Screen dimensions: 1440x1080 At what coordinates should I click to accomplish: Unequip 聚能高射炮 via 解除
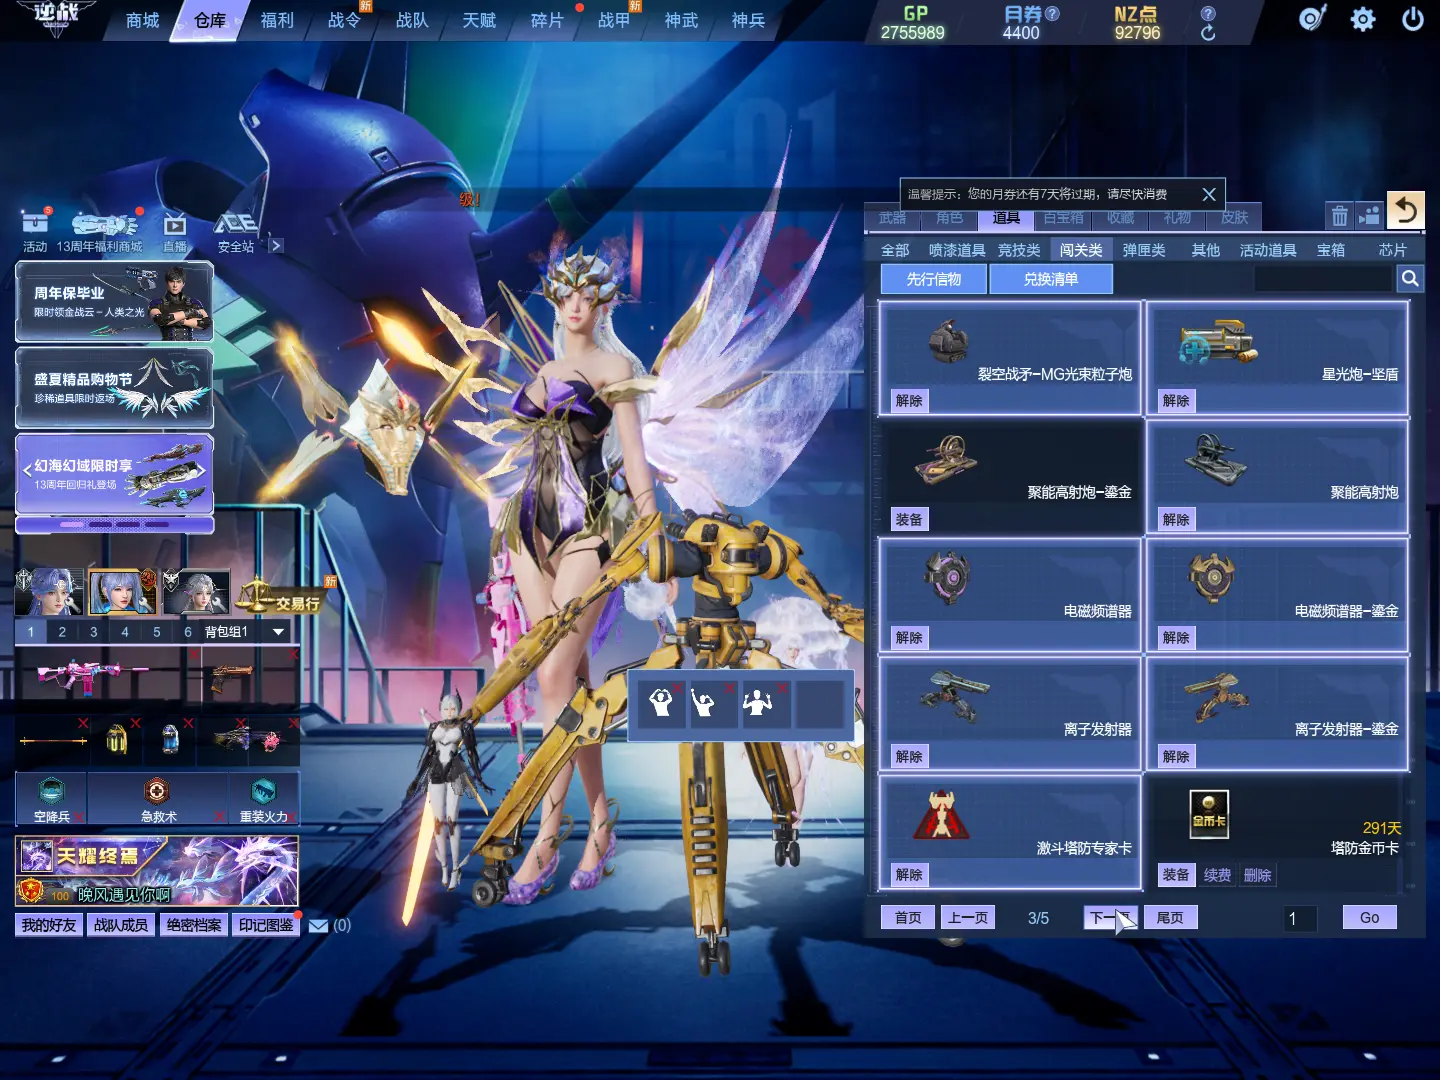[1176, 519]
